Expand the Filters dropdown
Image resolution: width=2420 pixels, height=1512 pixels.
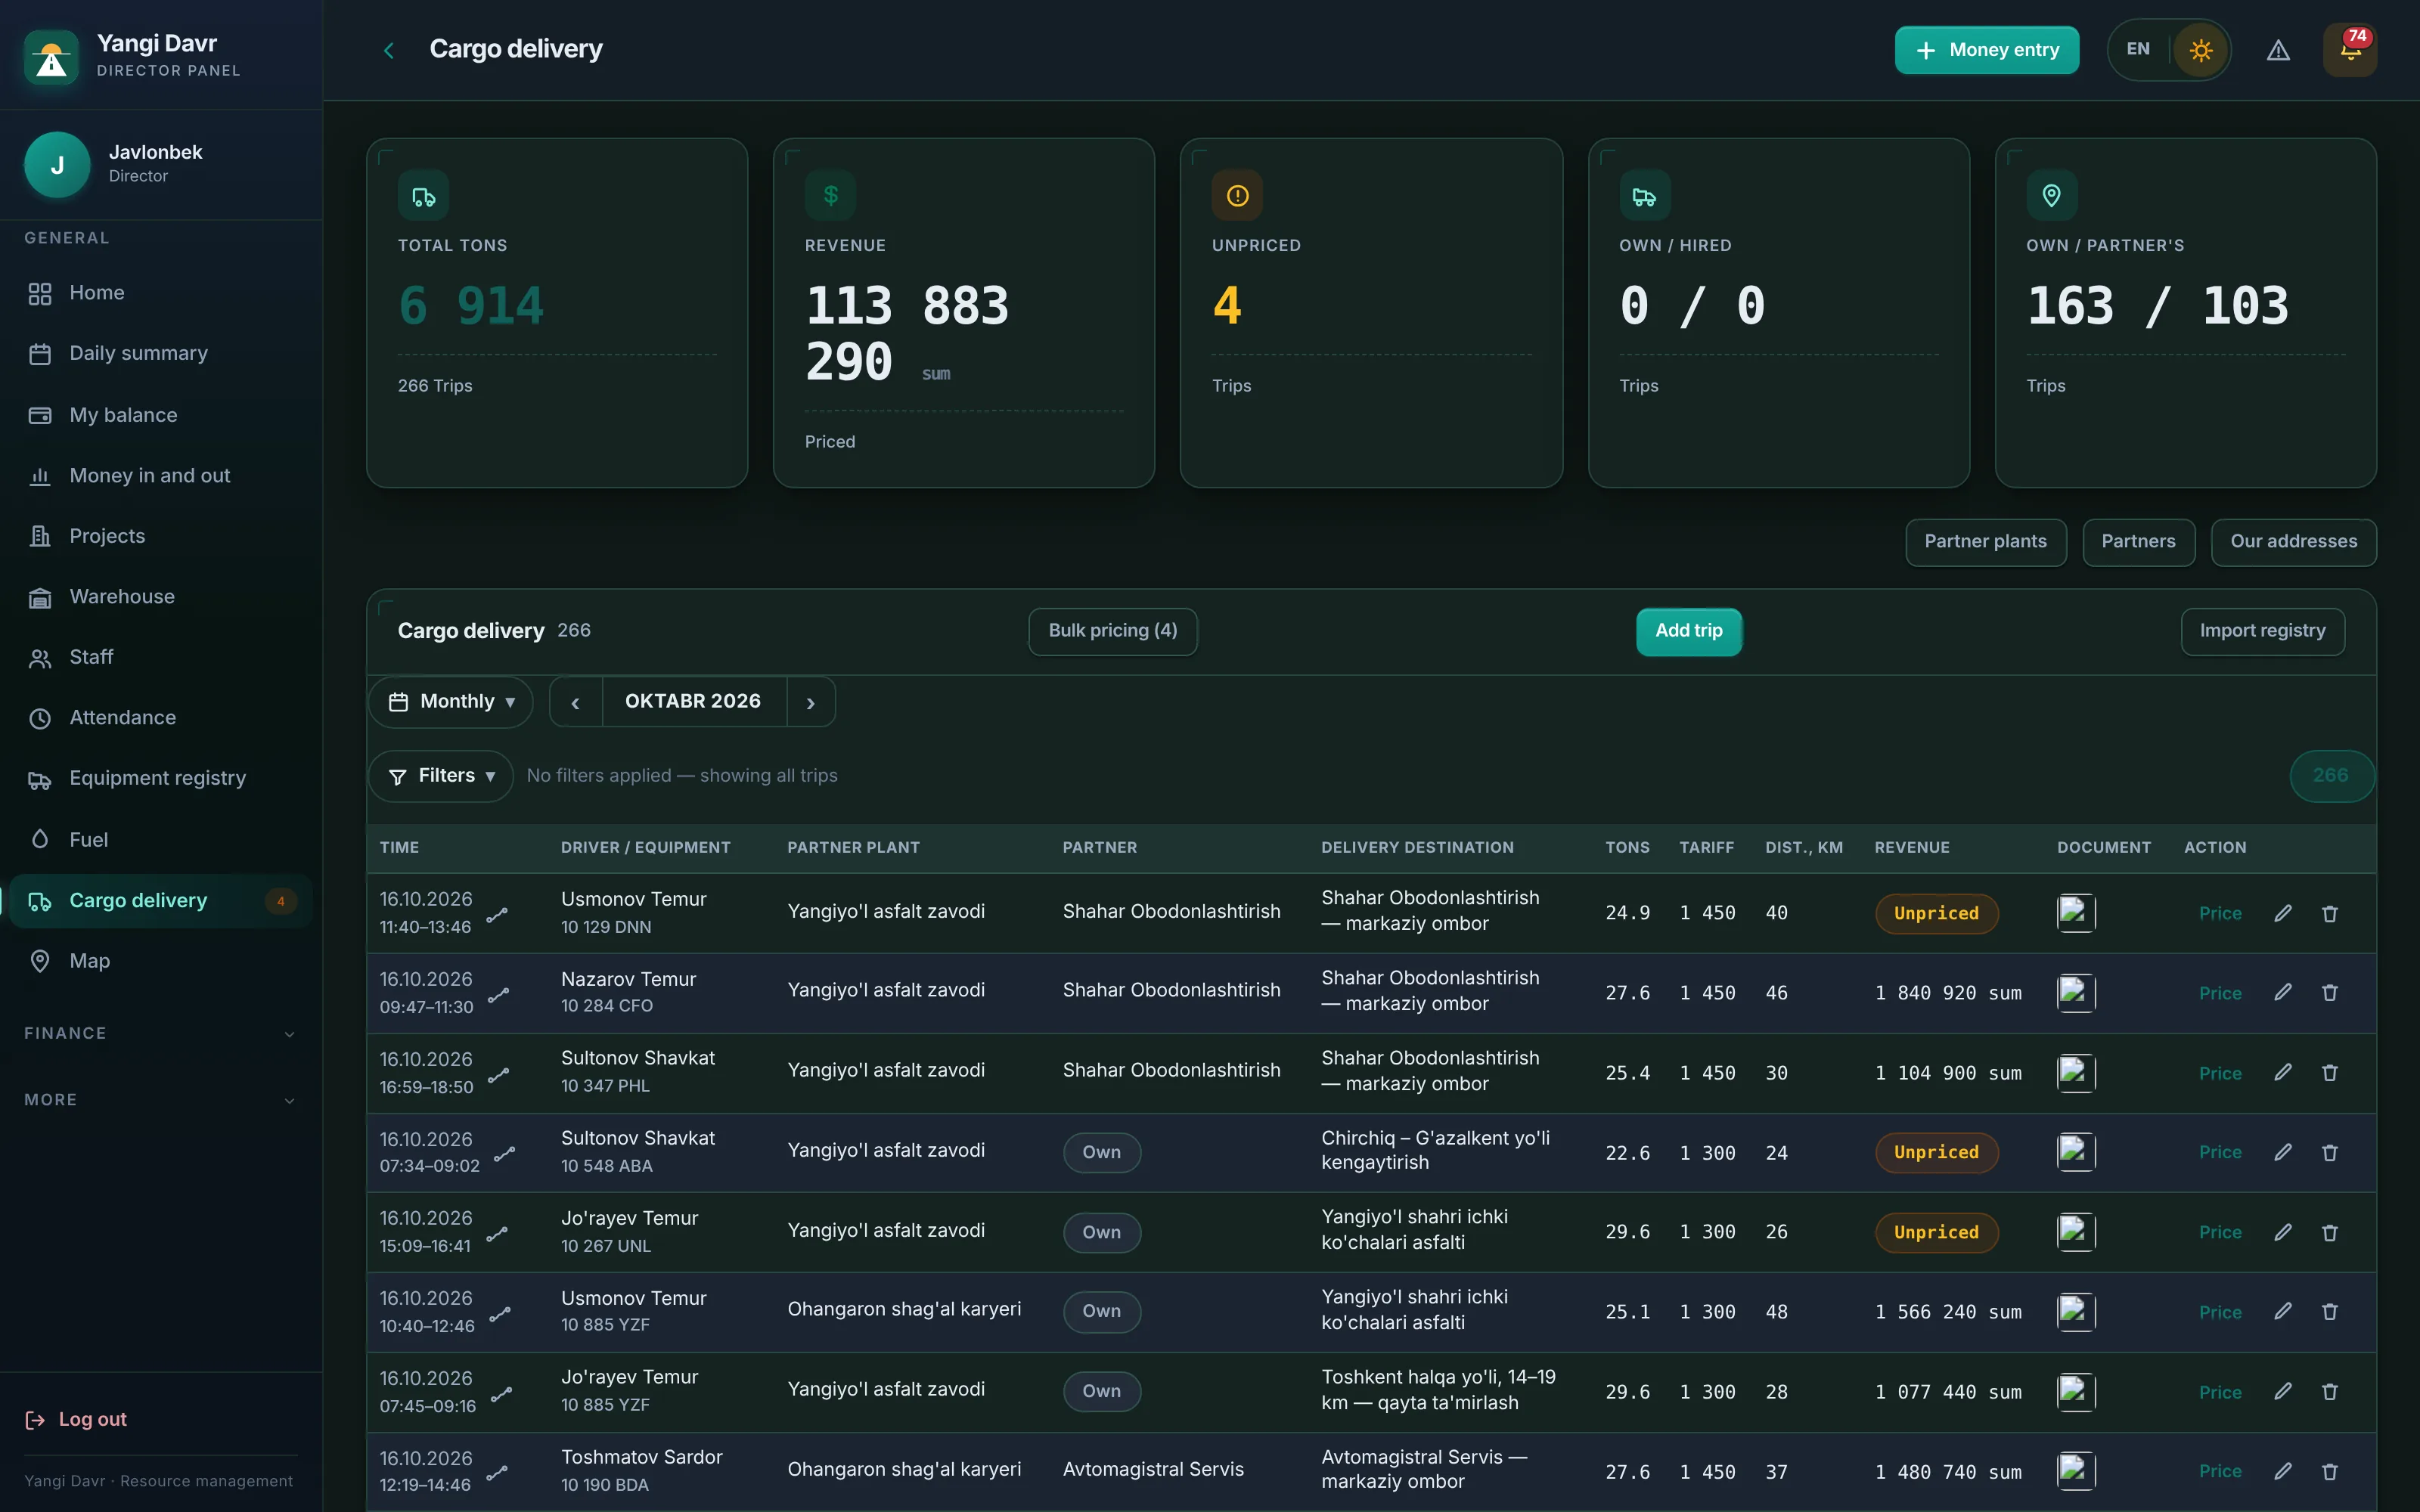point(441,776)
